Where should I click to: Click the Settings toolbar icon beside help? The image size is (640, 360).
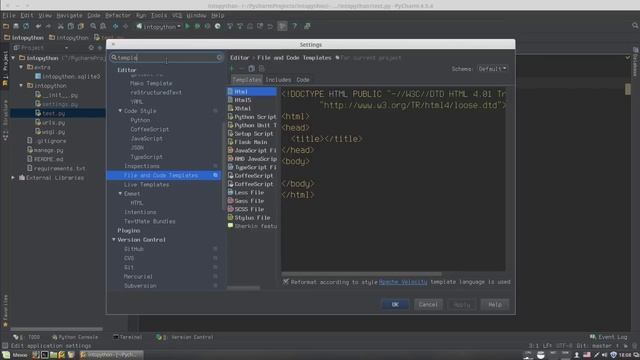point(282,26)
